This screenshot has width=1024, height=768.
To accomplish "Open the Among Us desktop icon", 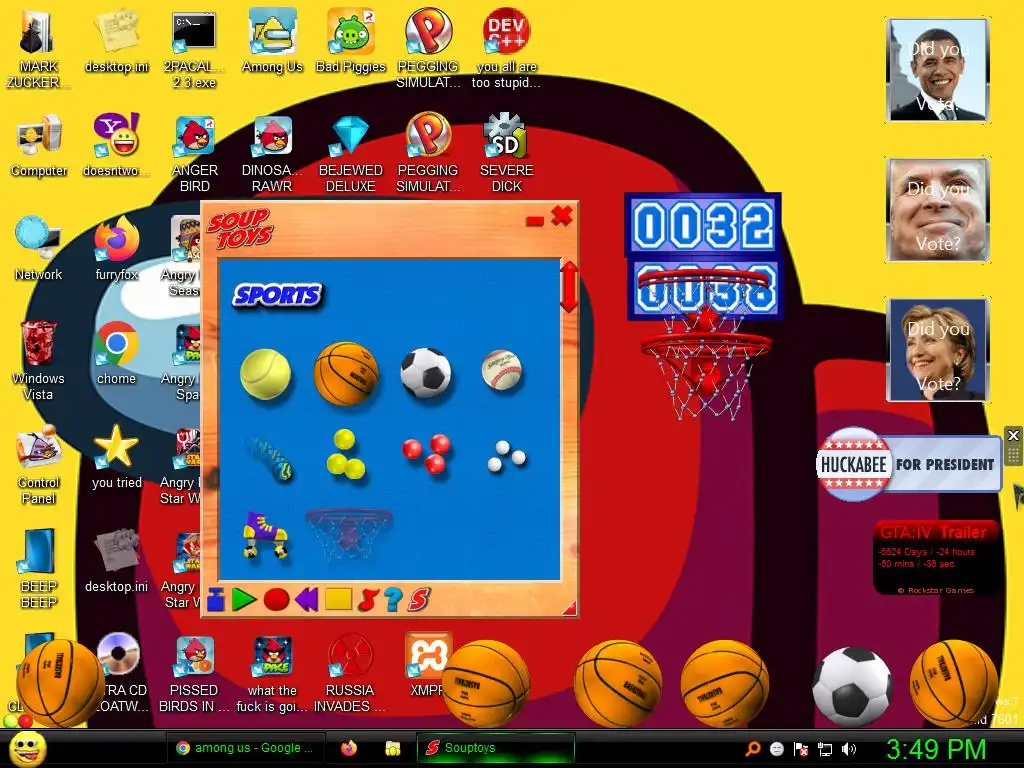I will (x=272, y=40).
